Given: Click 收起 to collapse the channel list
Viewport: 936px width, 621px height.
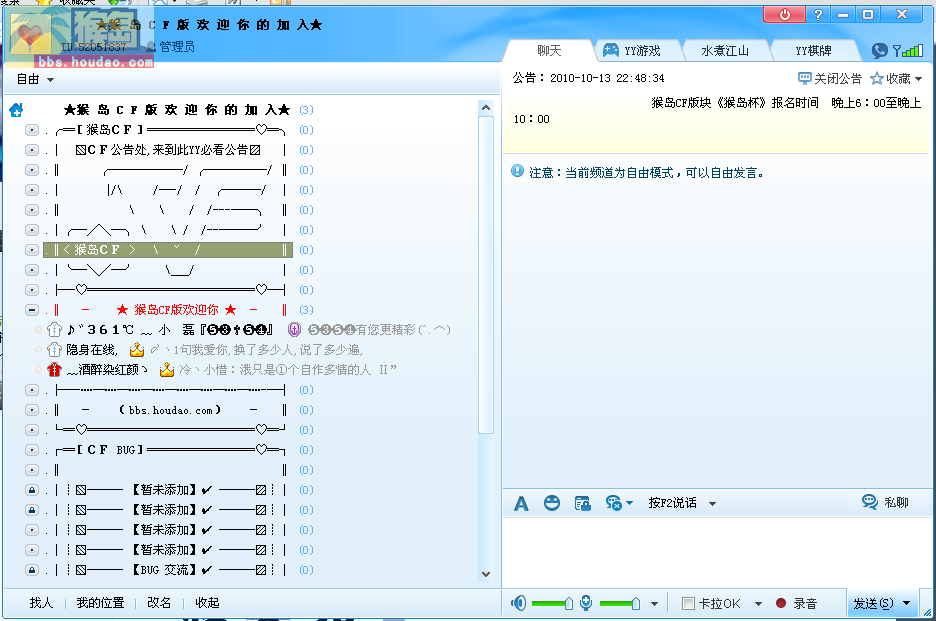Looking at the screenshot, I should click(207, 603).
